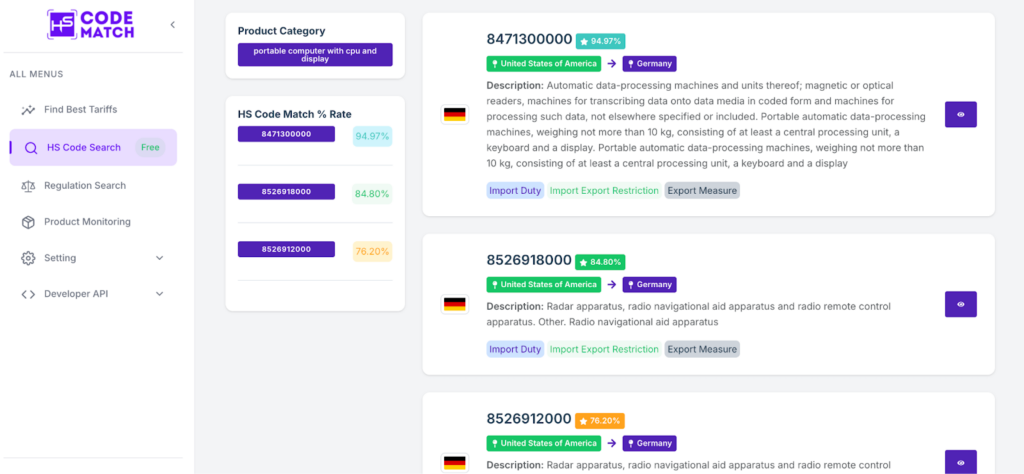View details with eye button for 8526912000
The image size is (1024, 474).
[960, 462]
